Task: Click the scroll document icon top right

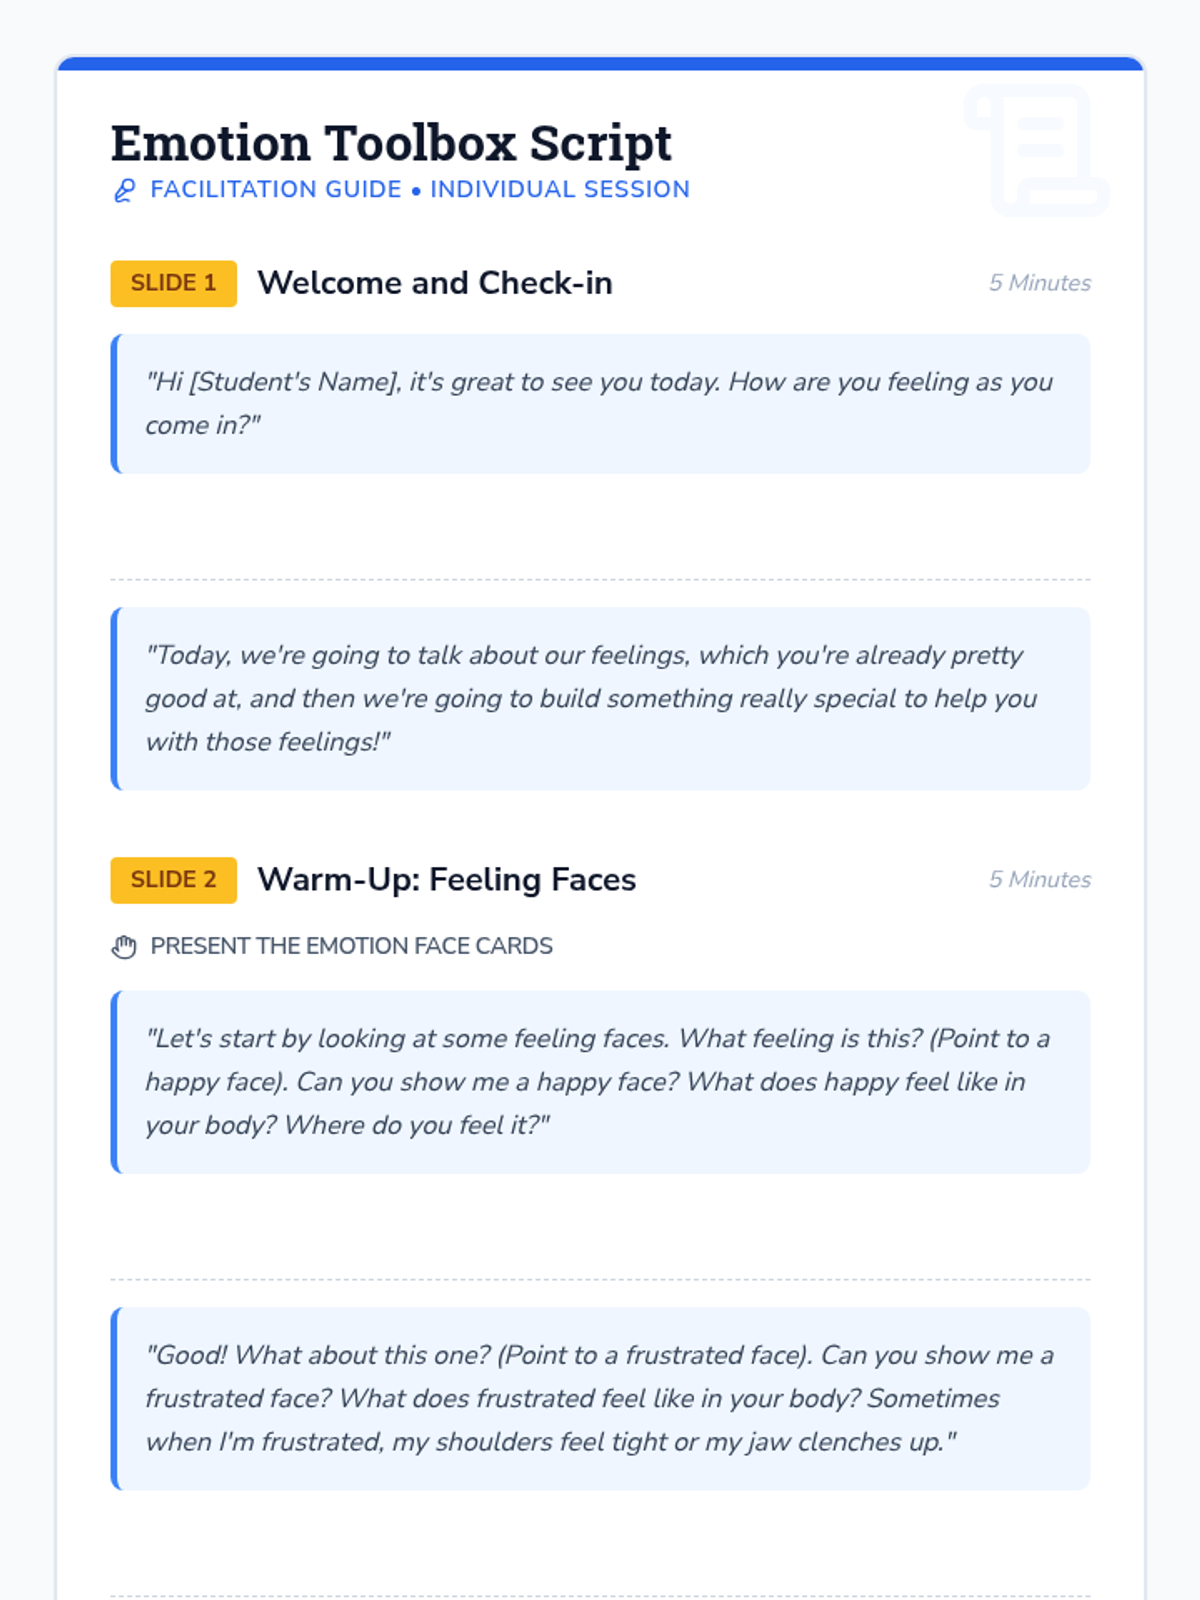Action: click(x=1037, y=150)
